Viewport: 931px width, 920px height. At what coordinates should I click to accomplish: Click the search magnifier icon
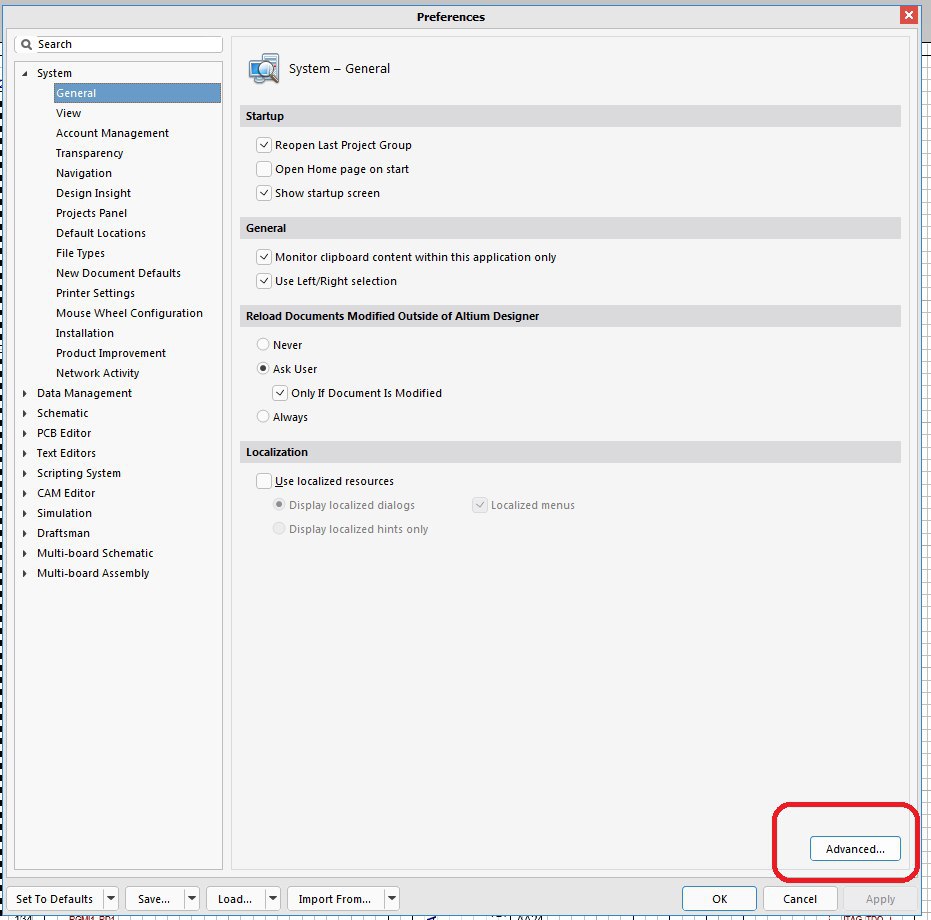pos(26,44)
